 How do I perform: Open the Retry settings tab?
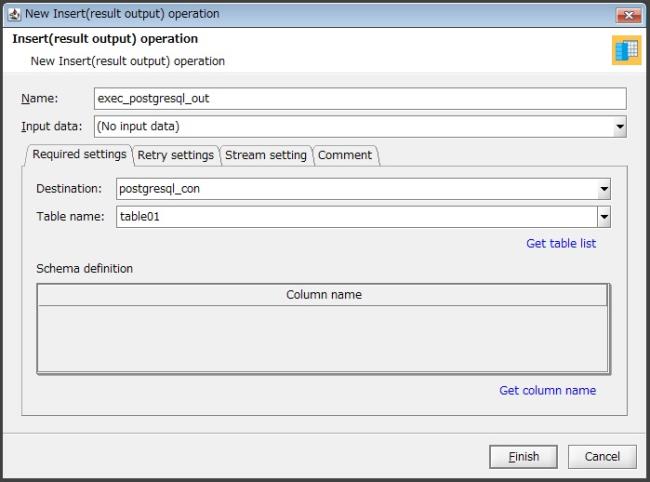pyautogui.click(x=175, y=155)
